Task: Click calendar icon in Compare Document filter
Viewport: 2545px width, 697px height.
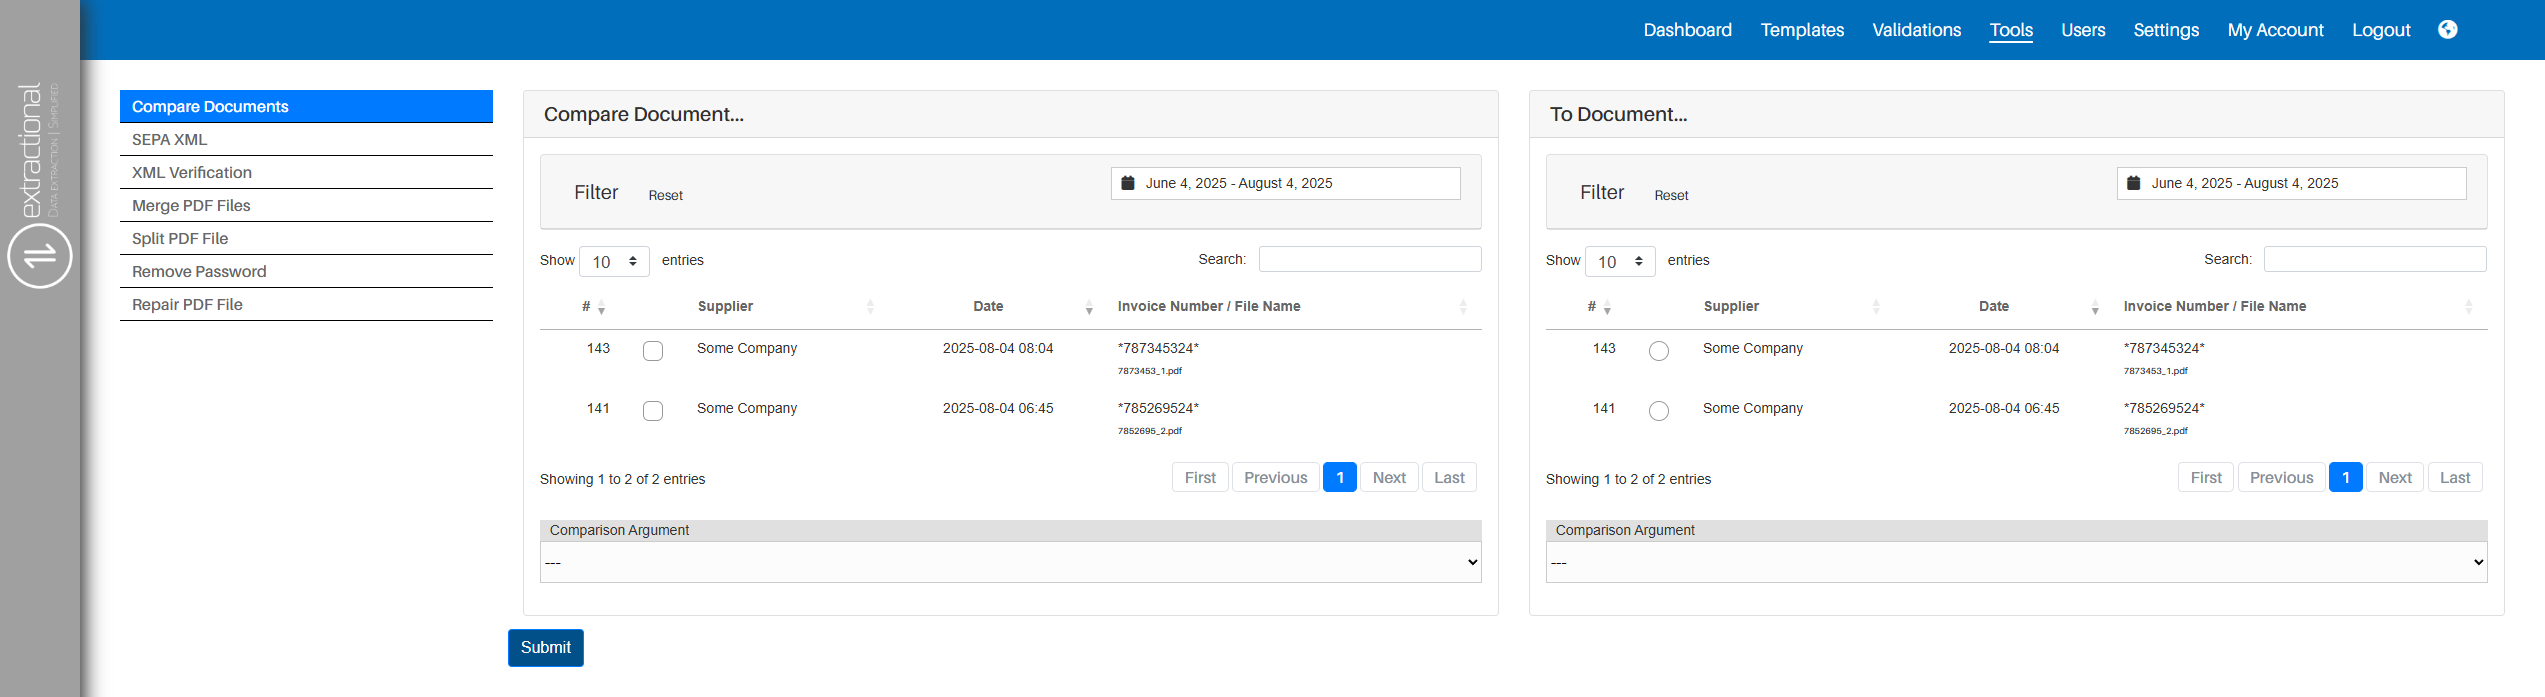Action: tap(1128, 183)
